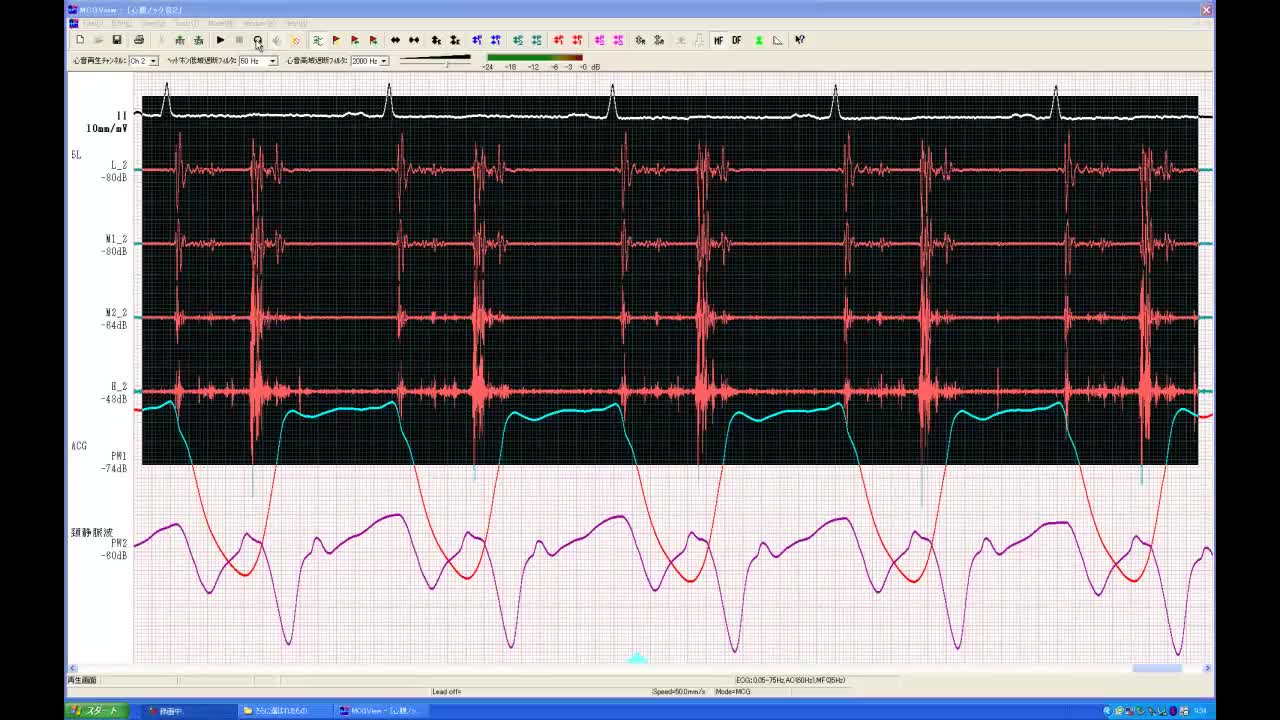The width and height of the screenshot is (1280, 720).
Task: Click the New document icon
Action: (80, 40)
